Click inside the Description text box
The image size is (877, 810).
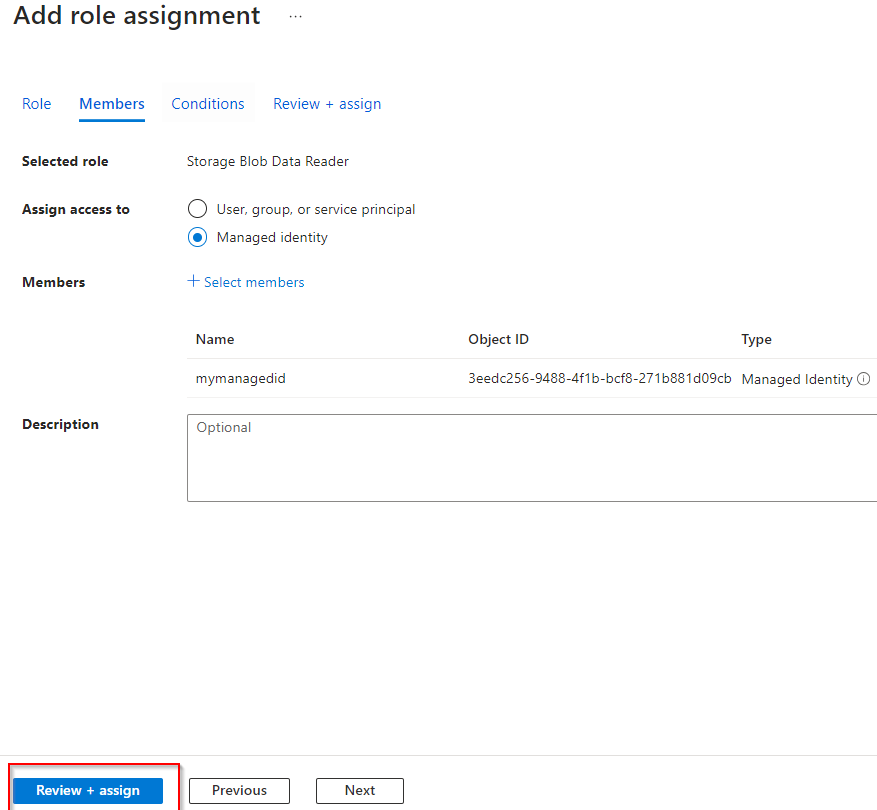tap(531, 458)
